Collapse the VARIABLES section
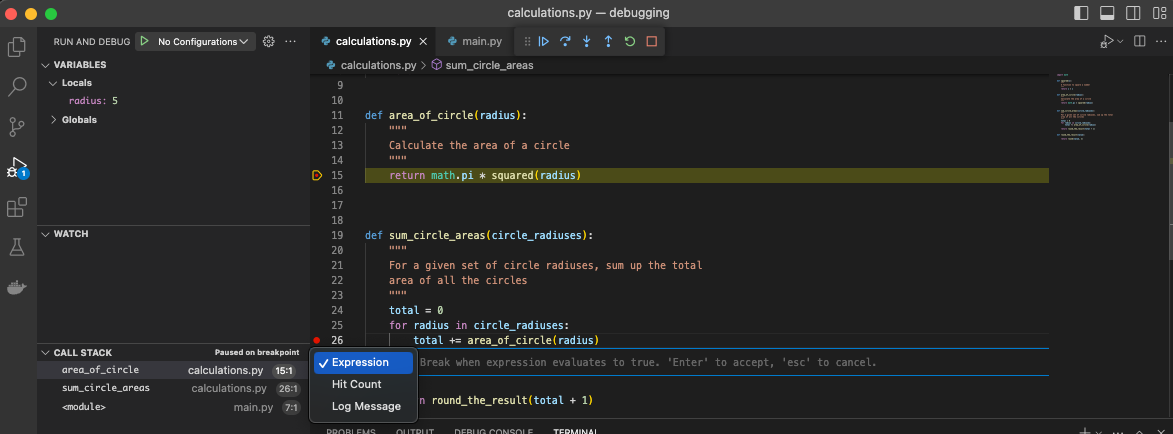1173x434 pixels. (x=45, y=65)
